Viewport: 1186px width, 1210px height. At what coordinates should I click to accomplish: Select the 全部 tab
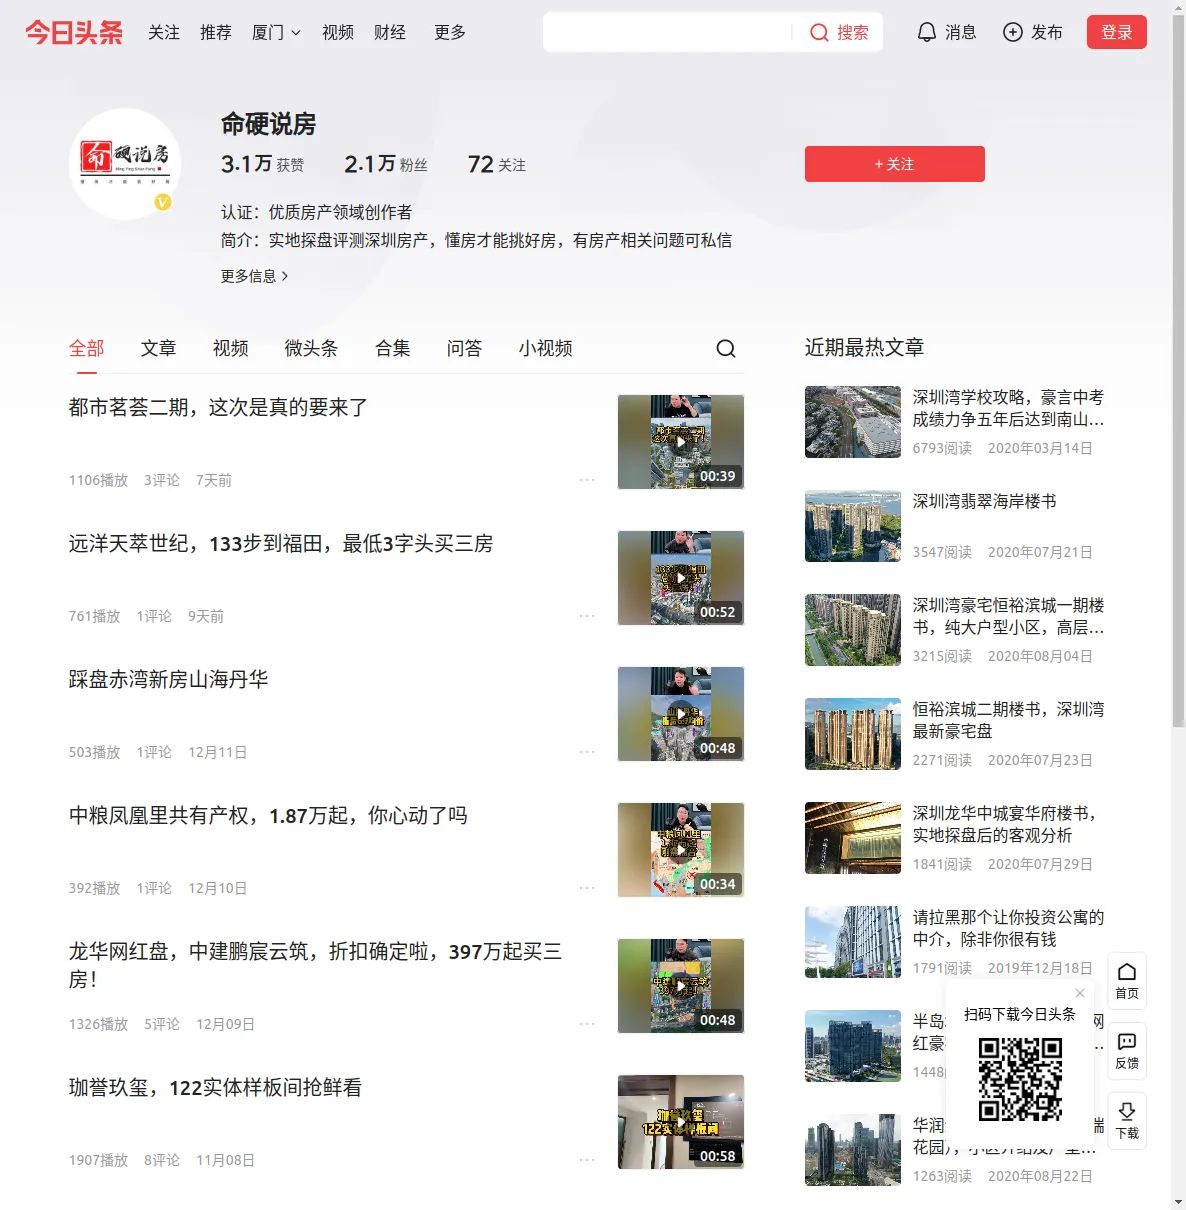pyautogui.click(x=87, y=348)
